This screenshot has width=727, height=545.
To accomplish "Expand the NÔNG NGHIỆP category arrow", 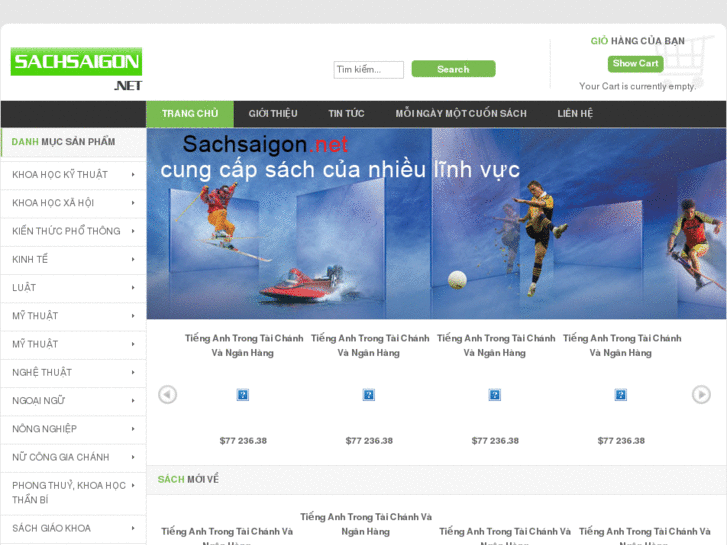I will pyautogui.click(x=133, y=429).
